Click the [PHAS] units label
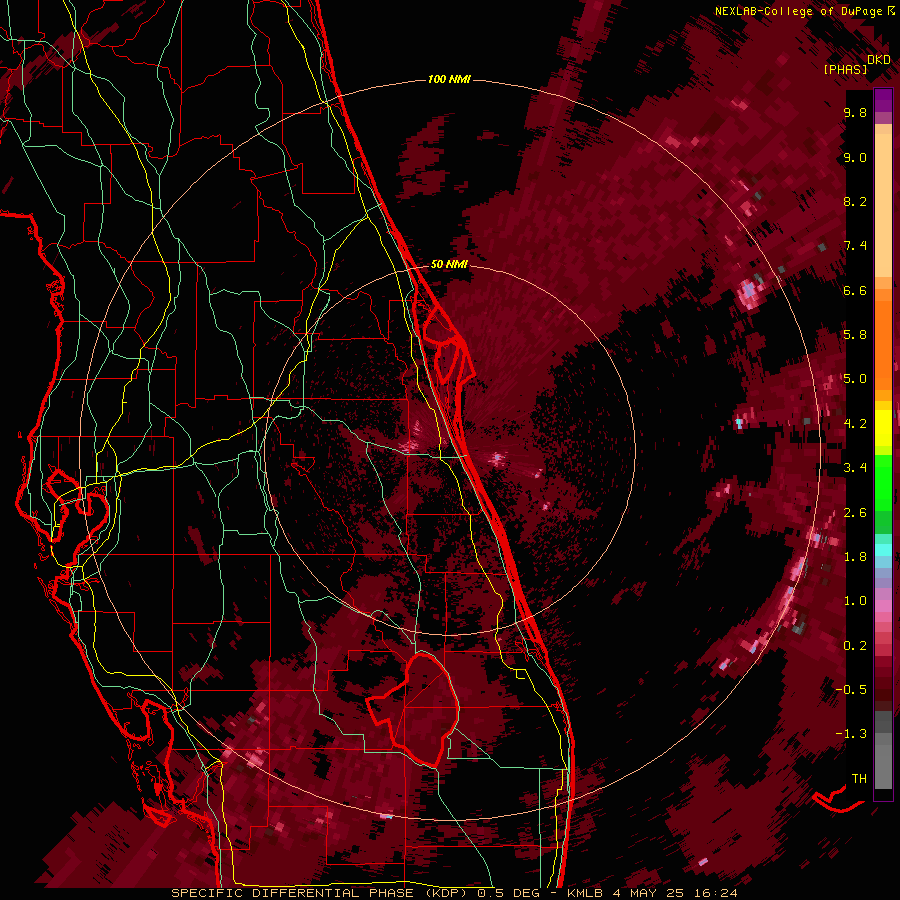Viewport: 900px width, 900px height. coord(845,69)
